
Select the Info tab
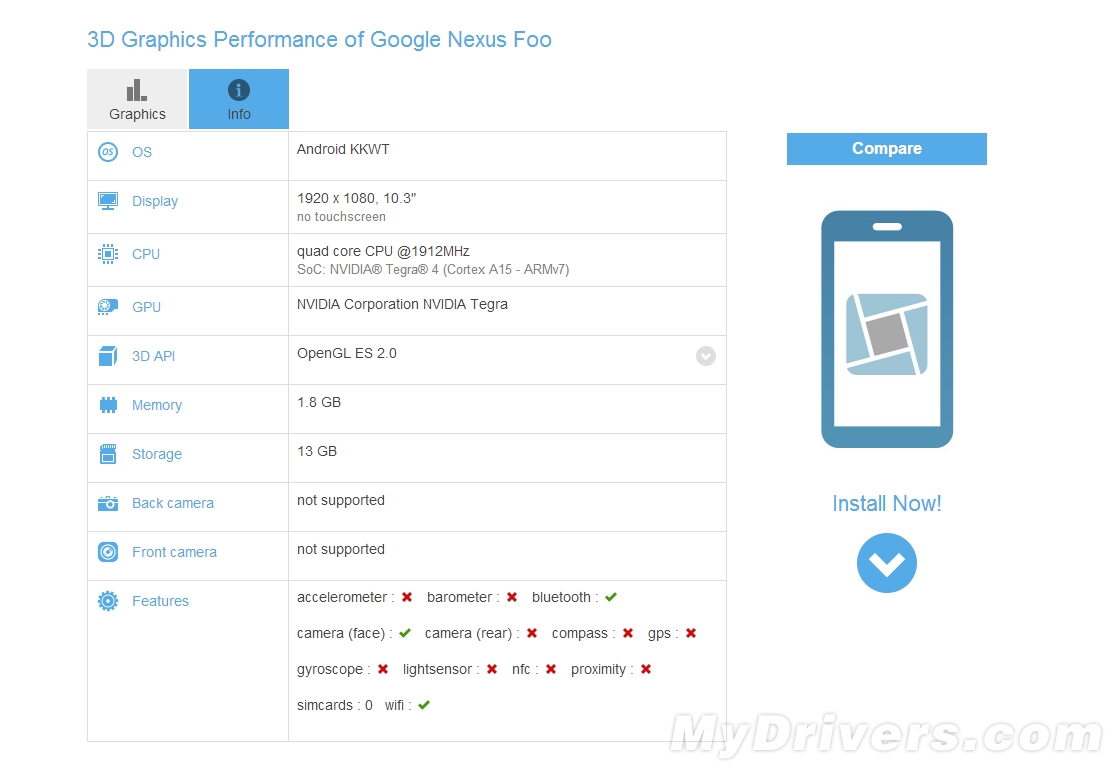pyautogui.click(x=239, y=99)
